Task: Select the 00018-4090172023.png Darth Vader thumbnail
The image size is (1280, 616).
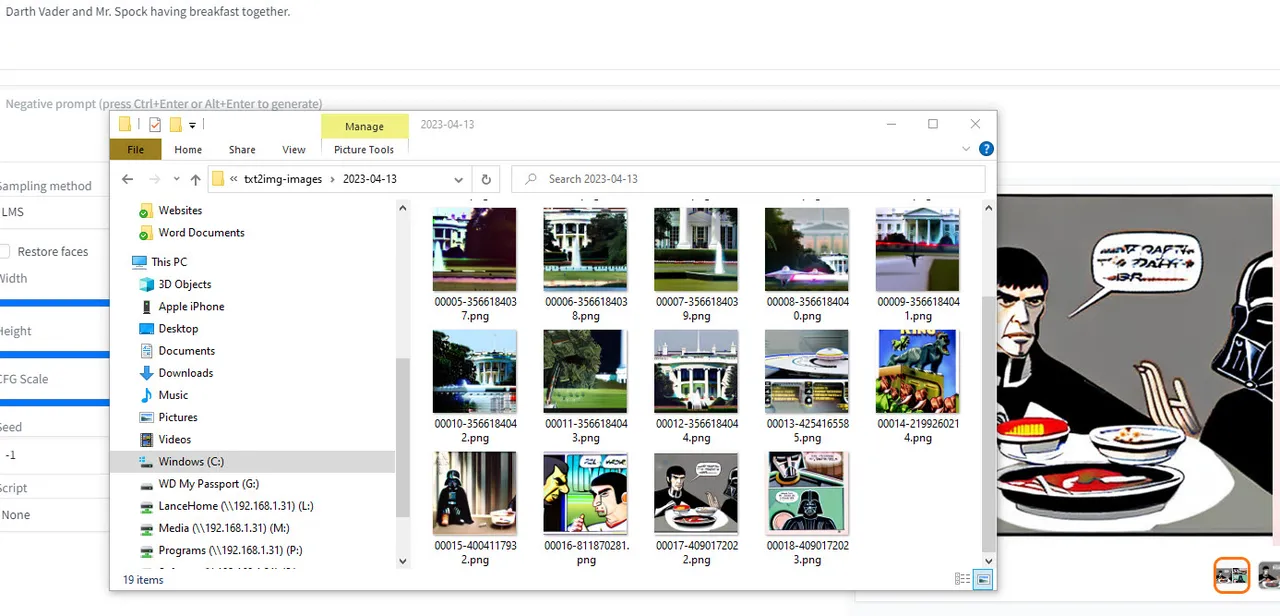Action: pos(806,494)
